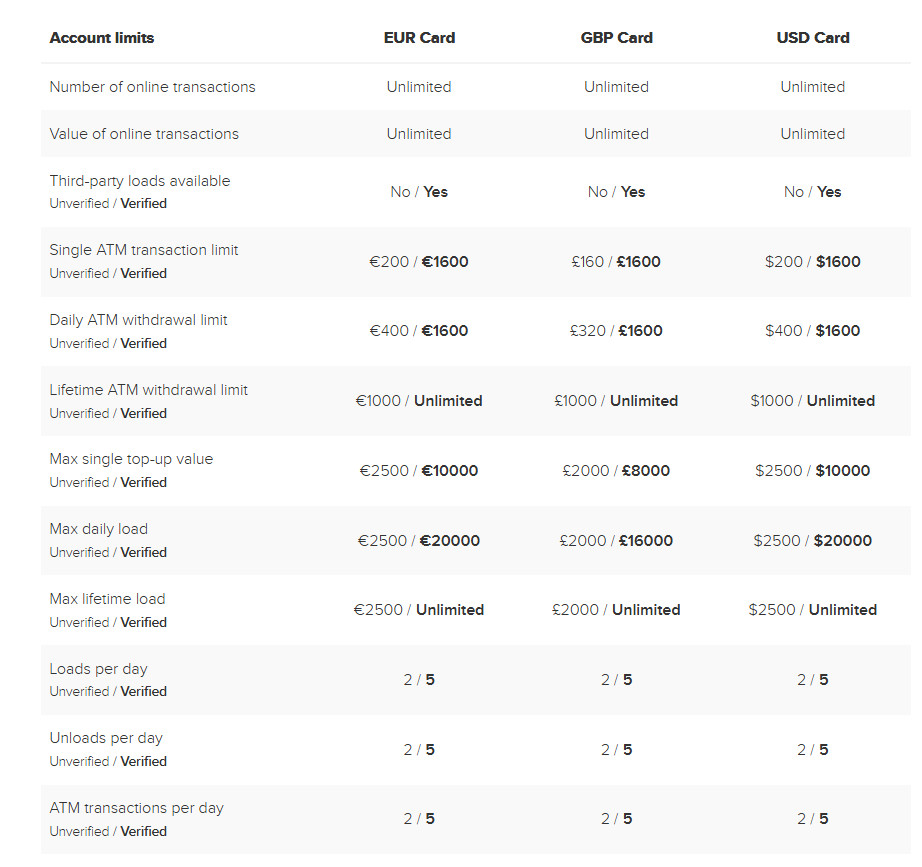Screen dimensions: 922x867
Task: Select the GBP Card column header
Action: click(616, 38)
